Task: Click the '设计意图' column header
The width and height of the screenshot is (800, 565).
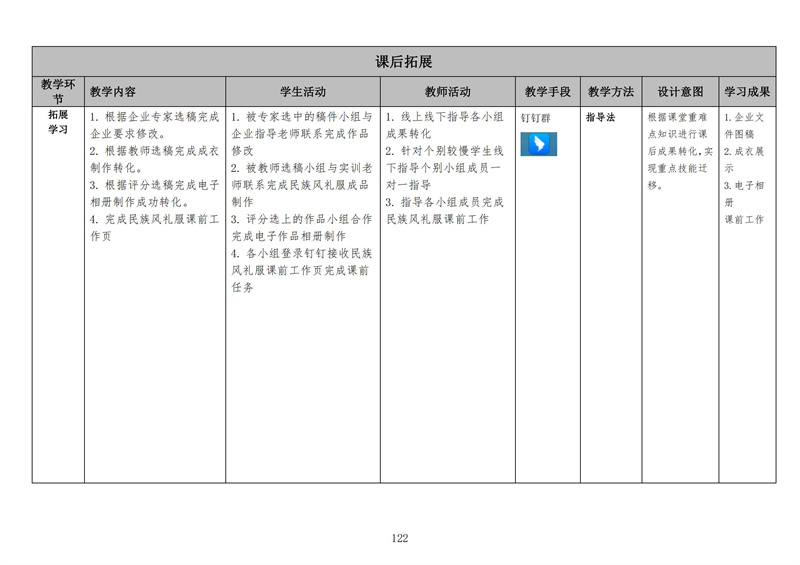Action: 680,92
